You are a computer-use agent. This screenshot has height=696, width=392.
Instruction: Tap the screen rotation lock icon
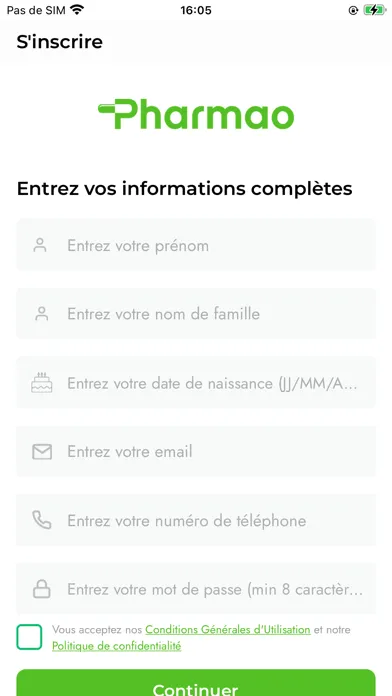(x=353, y=10)
